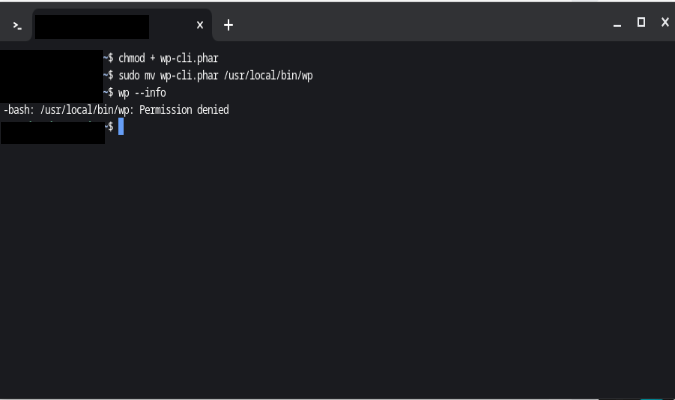The width and height of the screenshot is (675, 400).
Task: Close the terminal window
Action: (x=665, y=22)
